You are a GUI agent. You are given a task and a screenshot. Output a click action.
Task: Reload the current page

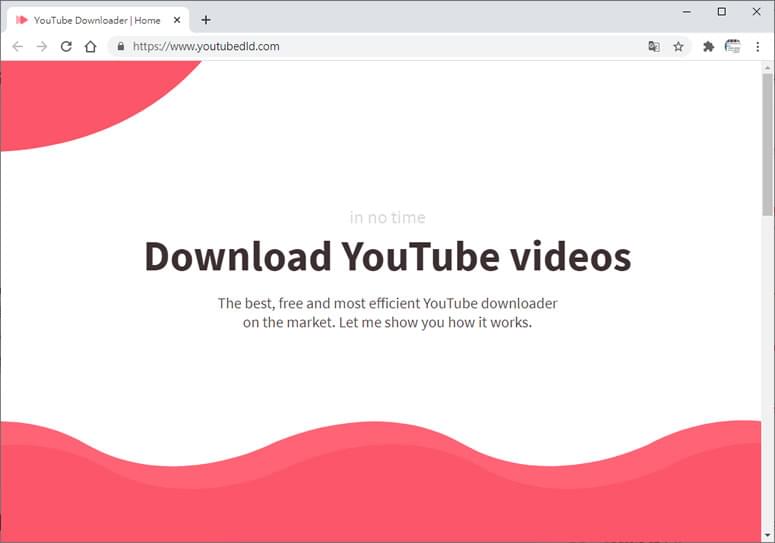(x=66, y=46)
